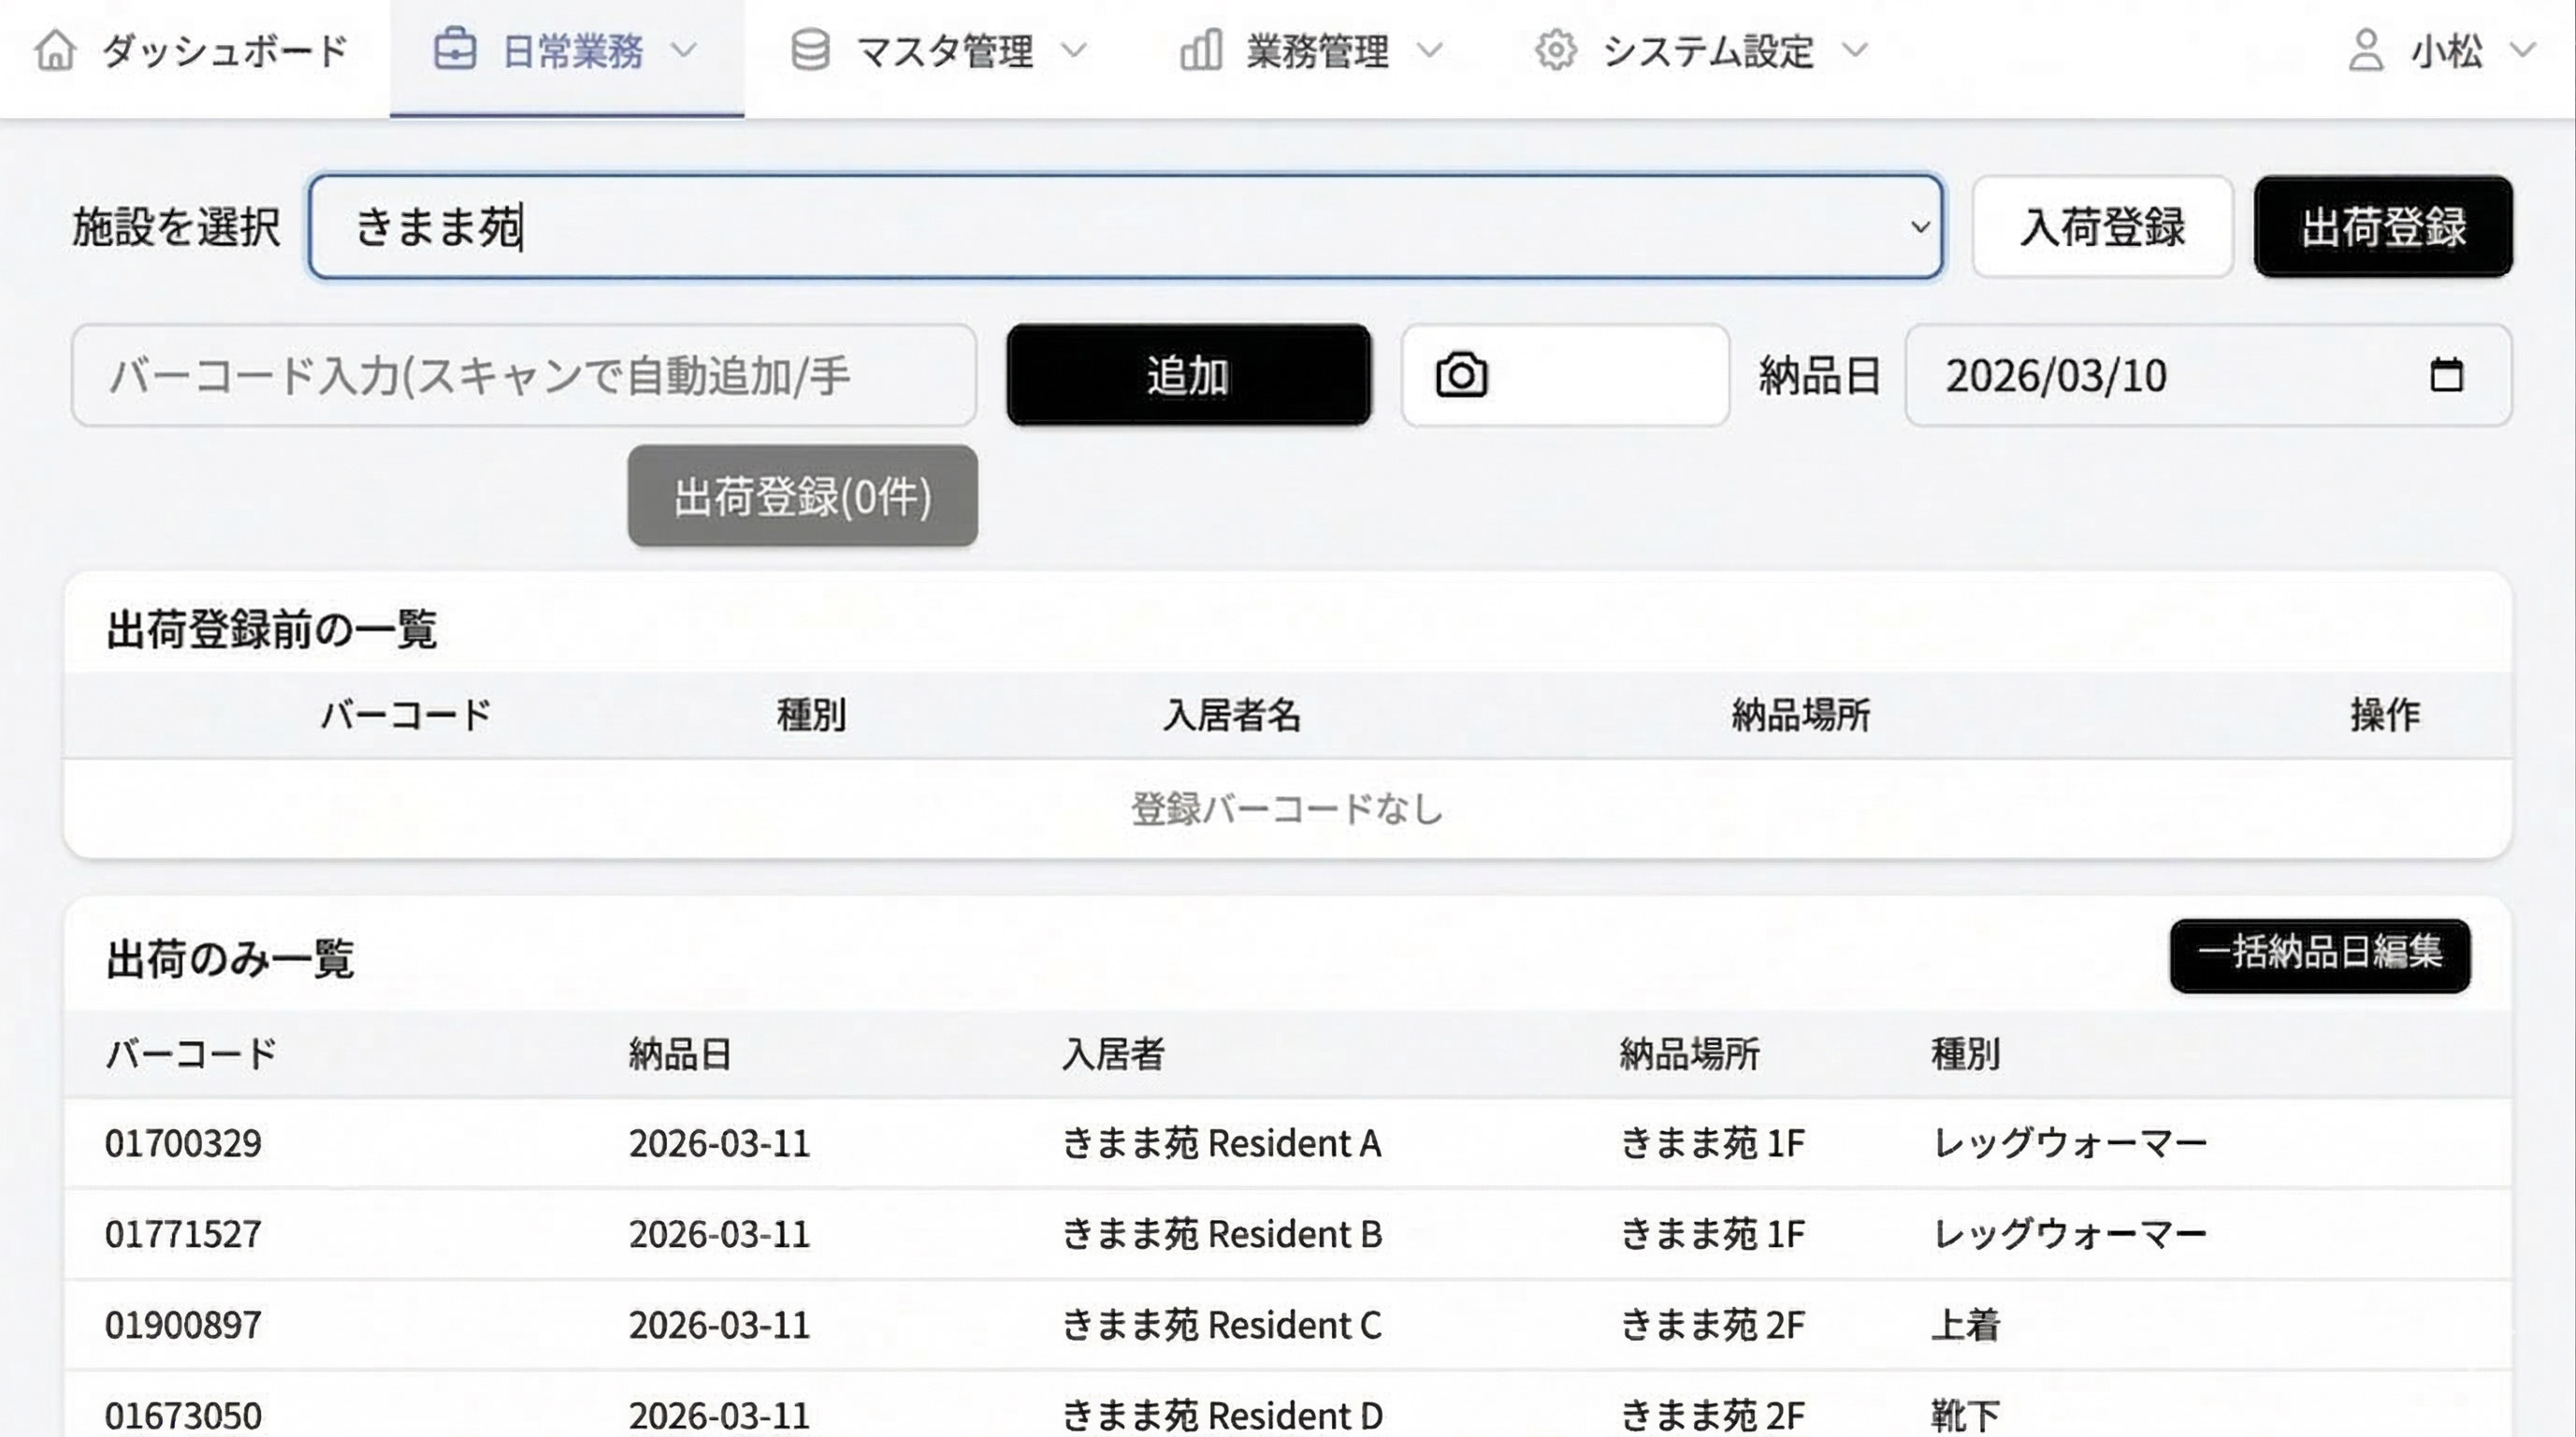This screenshot has height=1437, width=2576.
Task: Select the 出荷登録 mode button
Action: (x=2383, y=227)
